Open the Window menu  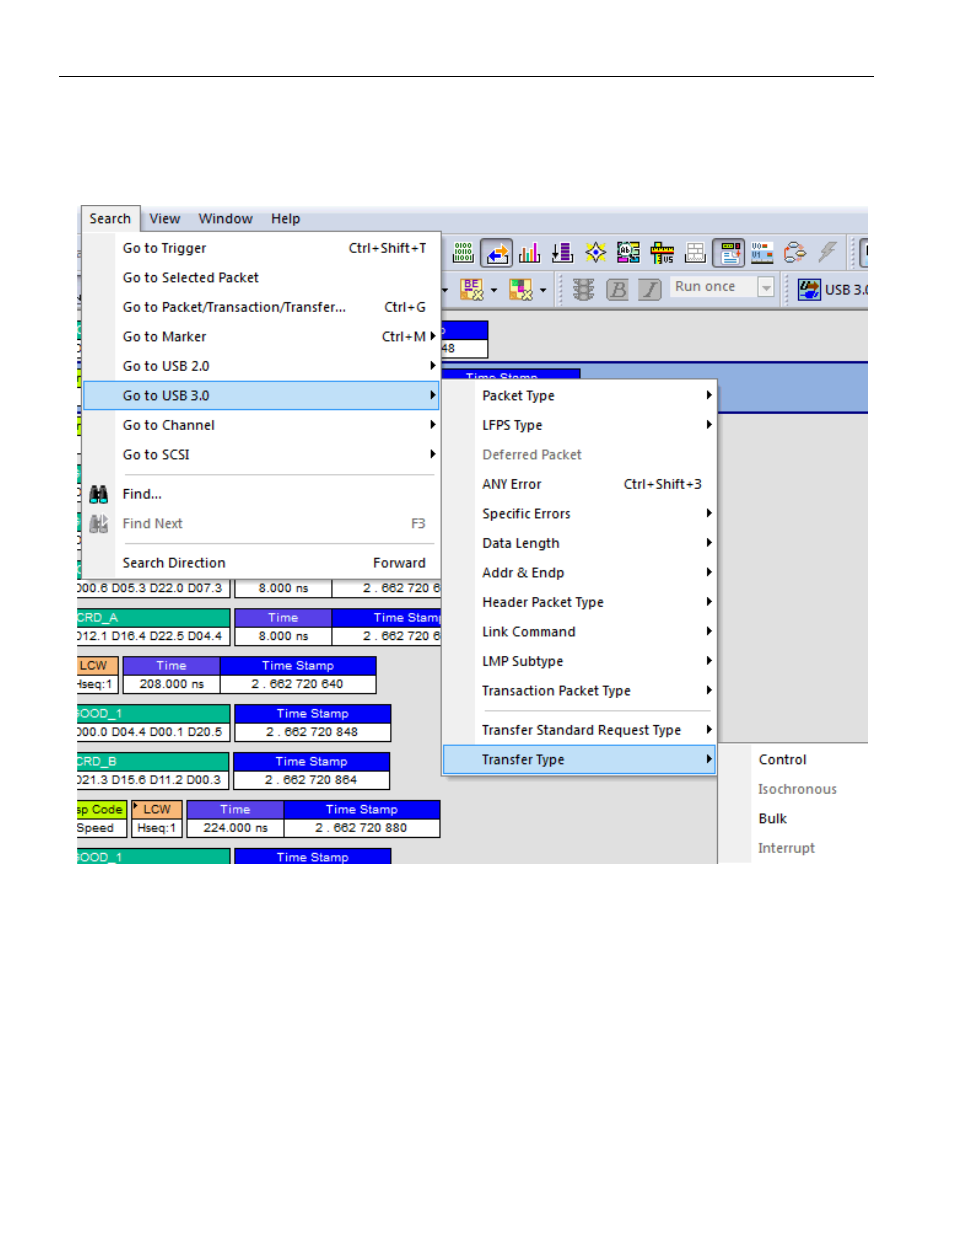[225, 219]
